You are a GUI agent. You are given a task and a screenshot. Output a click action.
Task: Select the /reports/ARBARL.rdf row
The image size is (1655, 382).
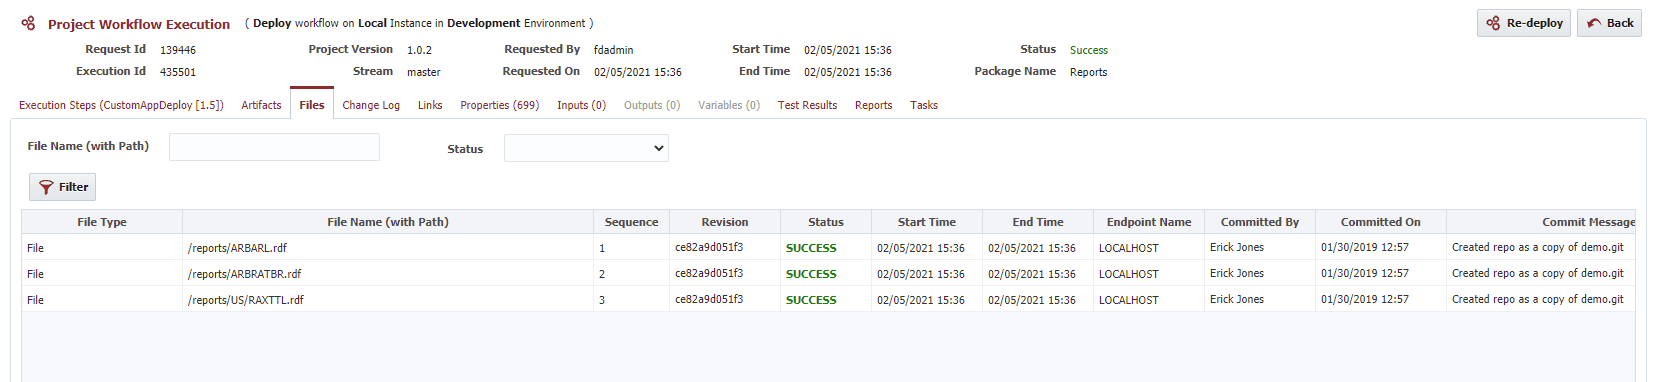[x=828, y=247]
